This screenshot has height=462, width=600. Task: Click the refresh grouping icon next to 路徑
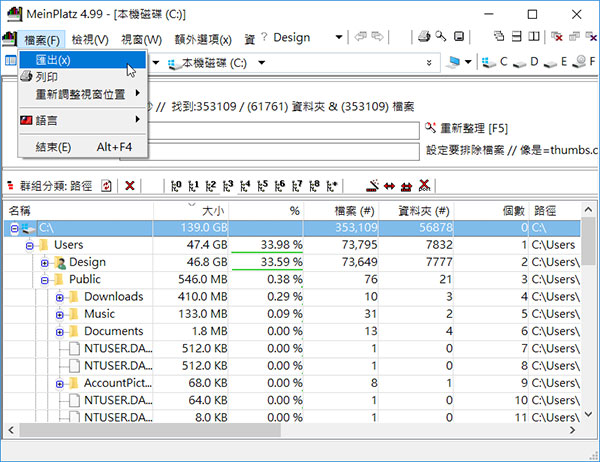106,186
